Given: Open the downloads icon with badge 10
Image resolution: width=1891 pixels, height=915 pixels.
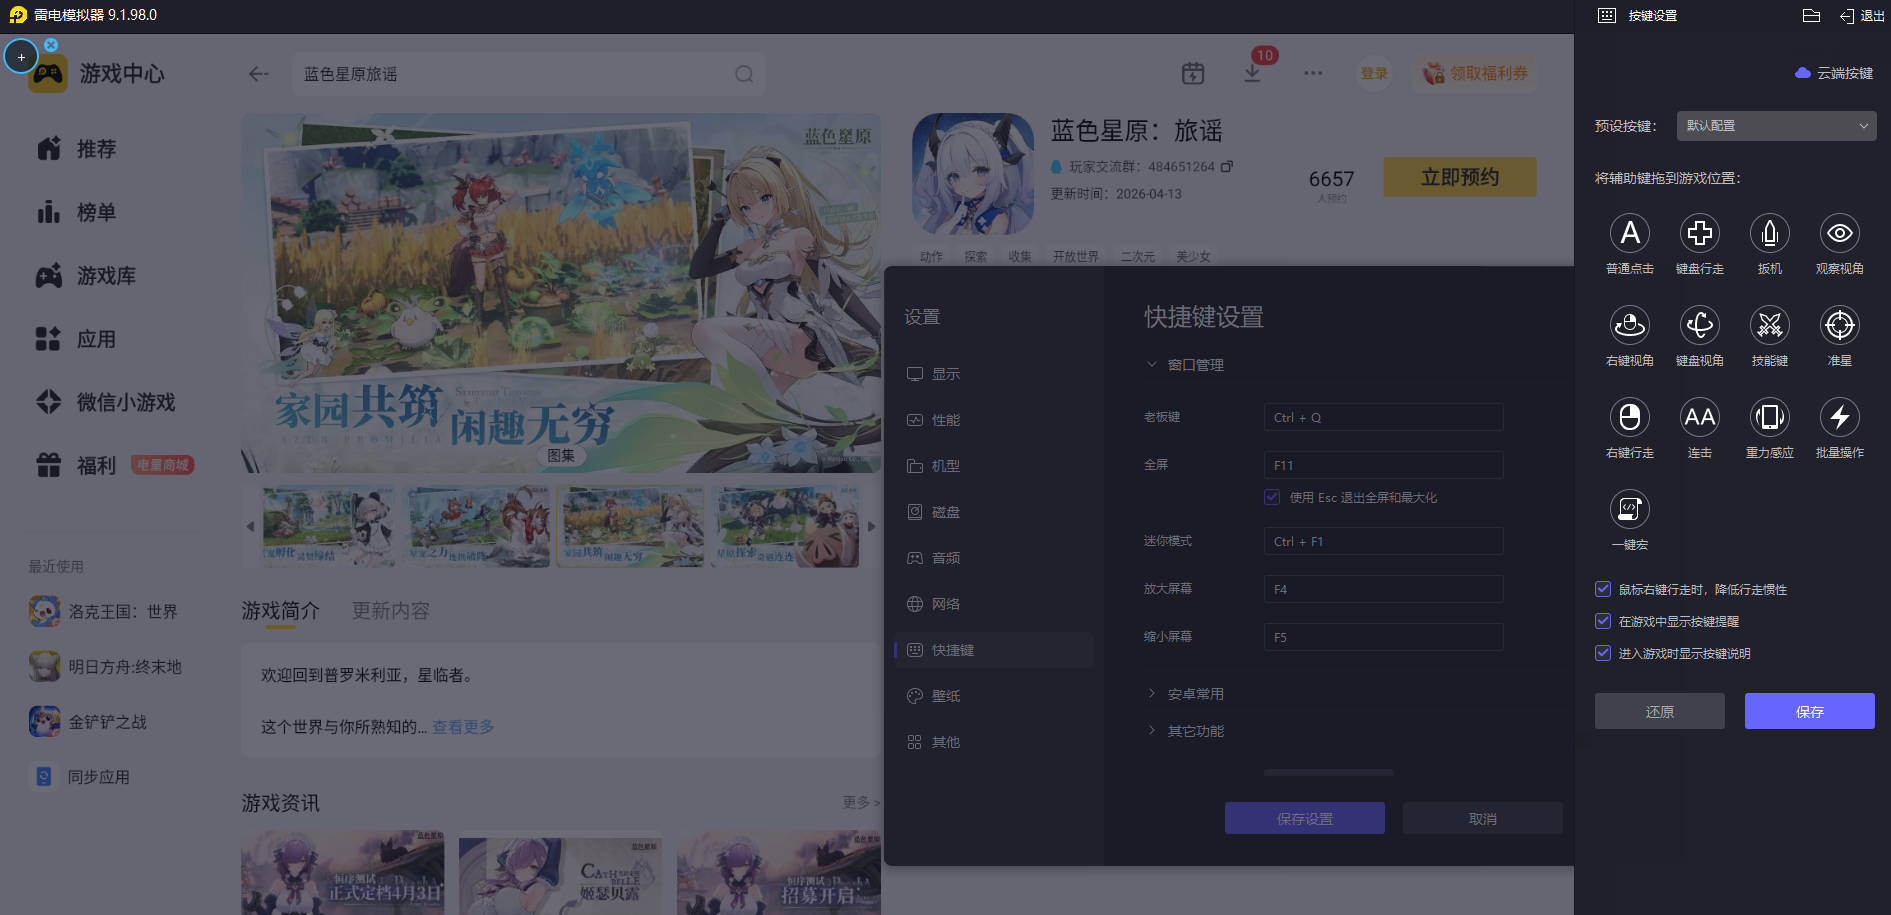Looking at the screenshot, I should [x=1252, y=73].
